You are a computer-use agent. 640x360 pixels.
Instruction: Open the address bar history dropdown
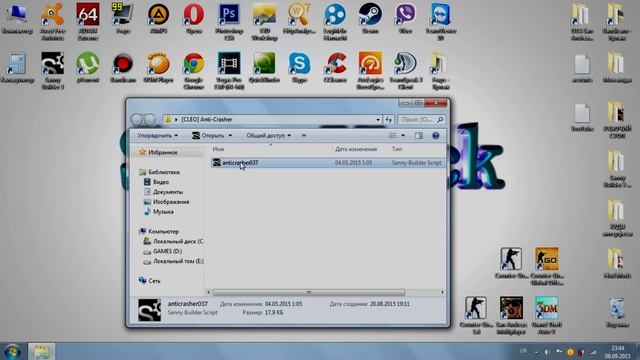point(378,120)
